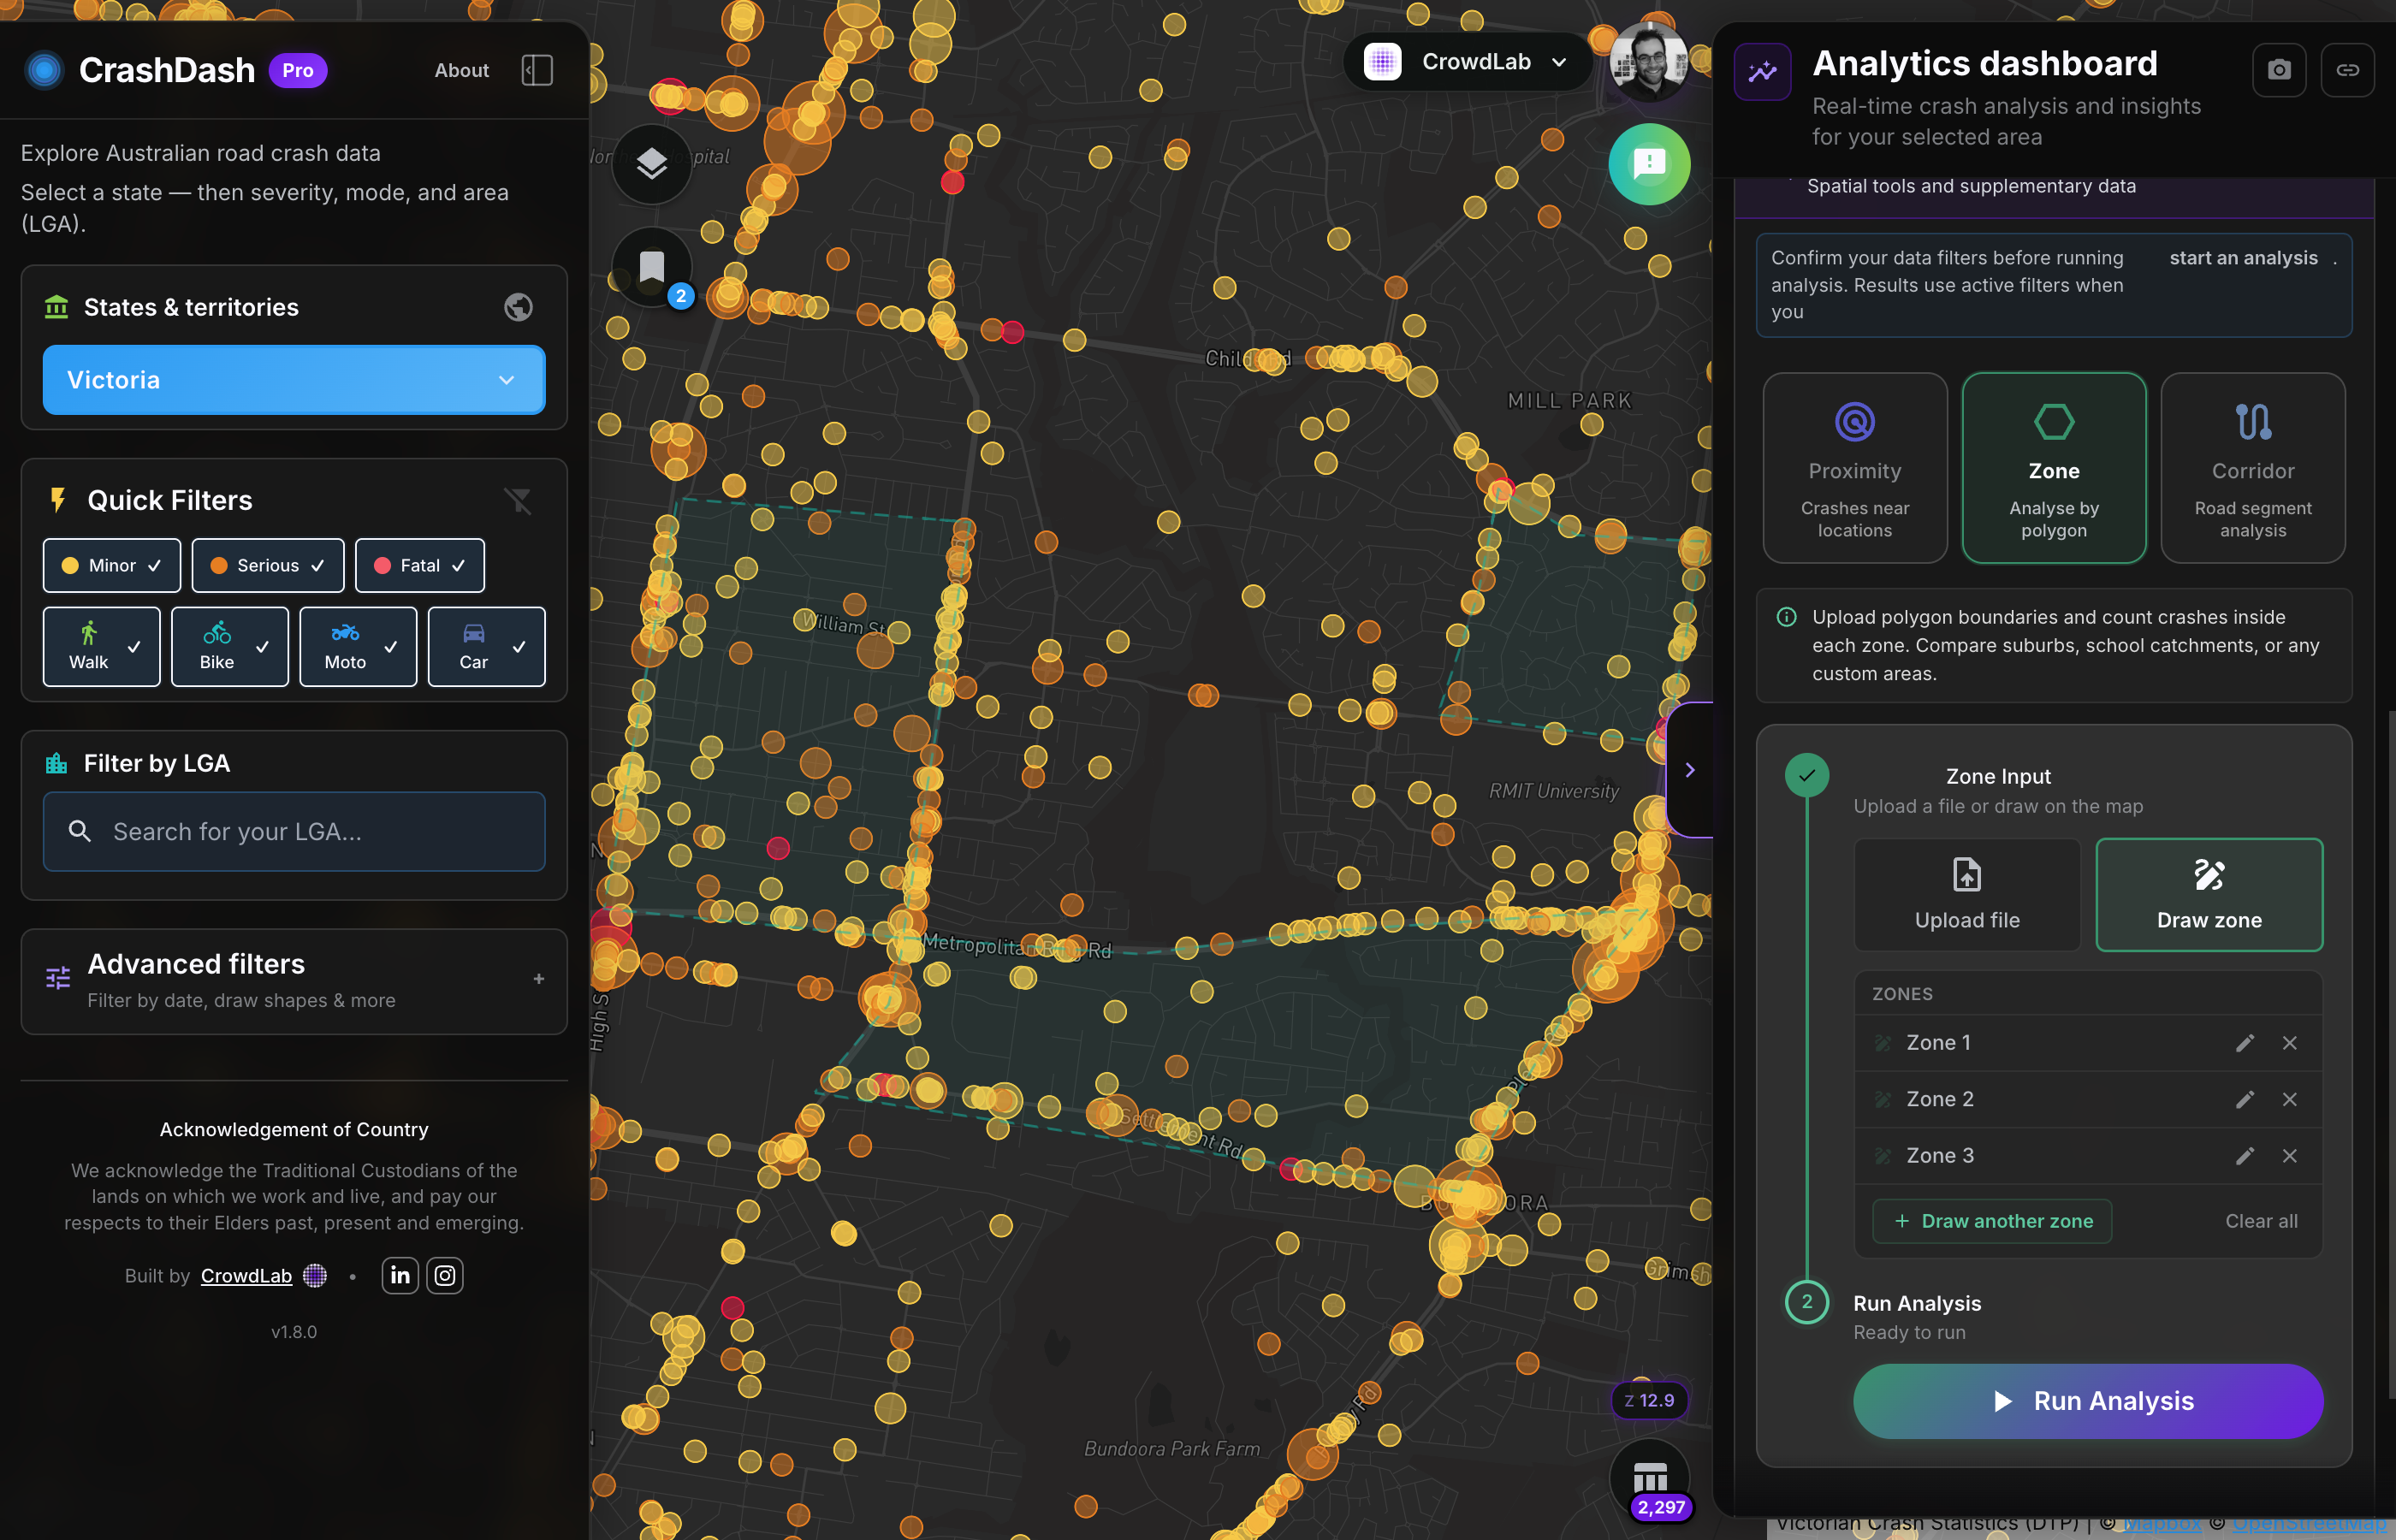Toggle the Moto mode filter
The height and width of the screenshot is (1540, 2396).
pyautogui.click(x=358, y=646)
